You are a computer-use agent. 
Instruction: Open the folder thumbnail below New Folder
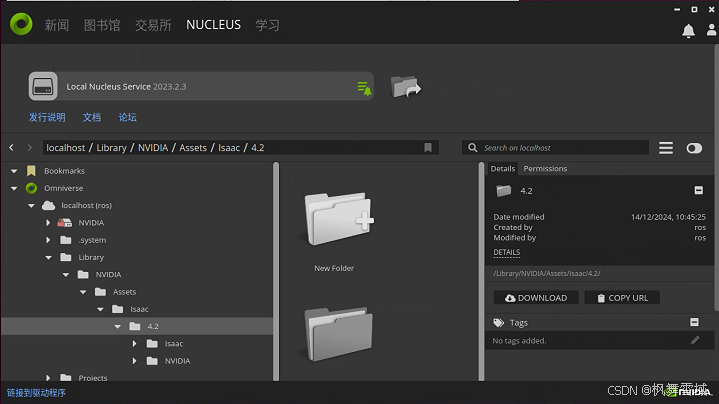pos(338,334)
